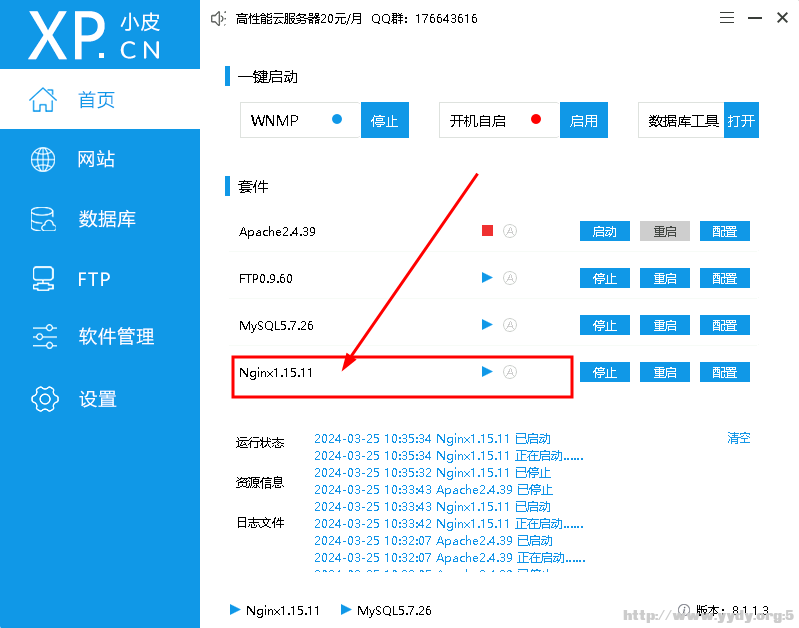799x628 pixels.
Task: Click the version info icon
Action: click(684, 609)
